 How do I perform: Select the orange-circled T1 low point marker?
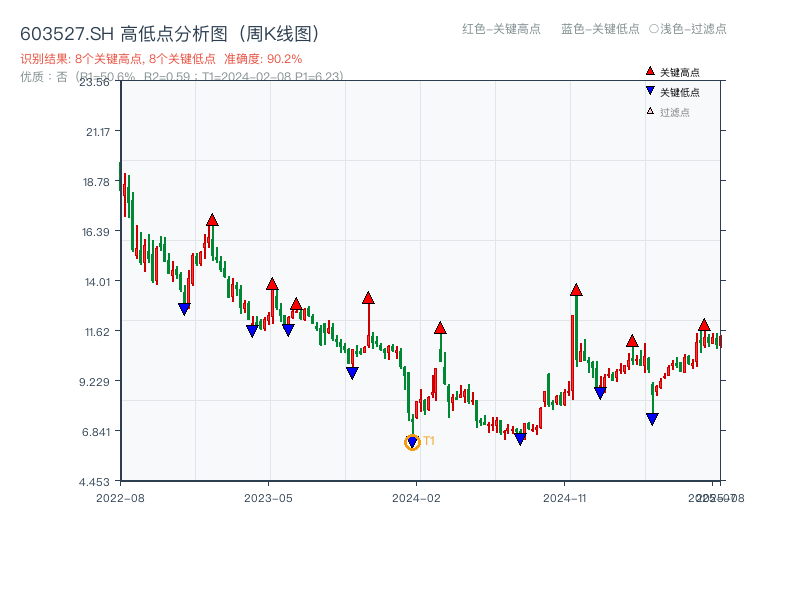click(412, 442)
